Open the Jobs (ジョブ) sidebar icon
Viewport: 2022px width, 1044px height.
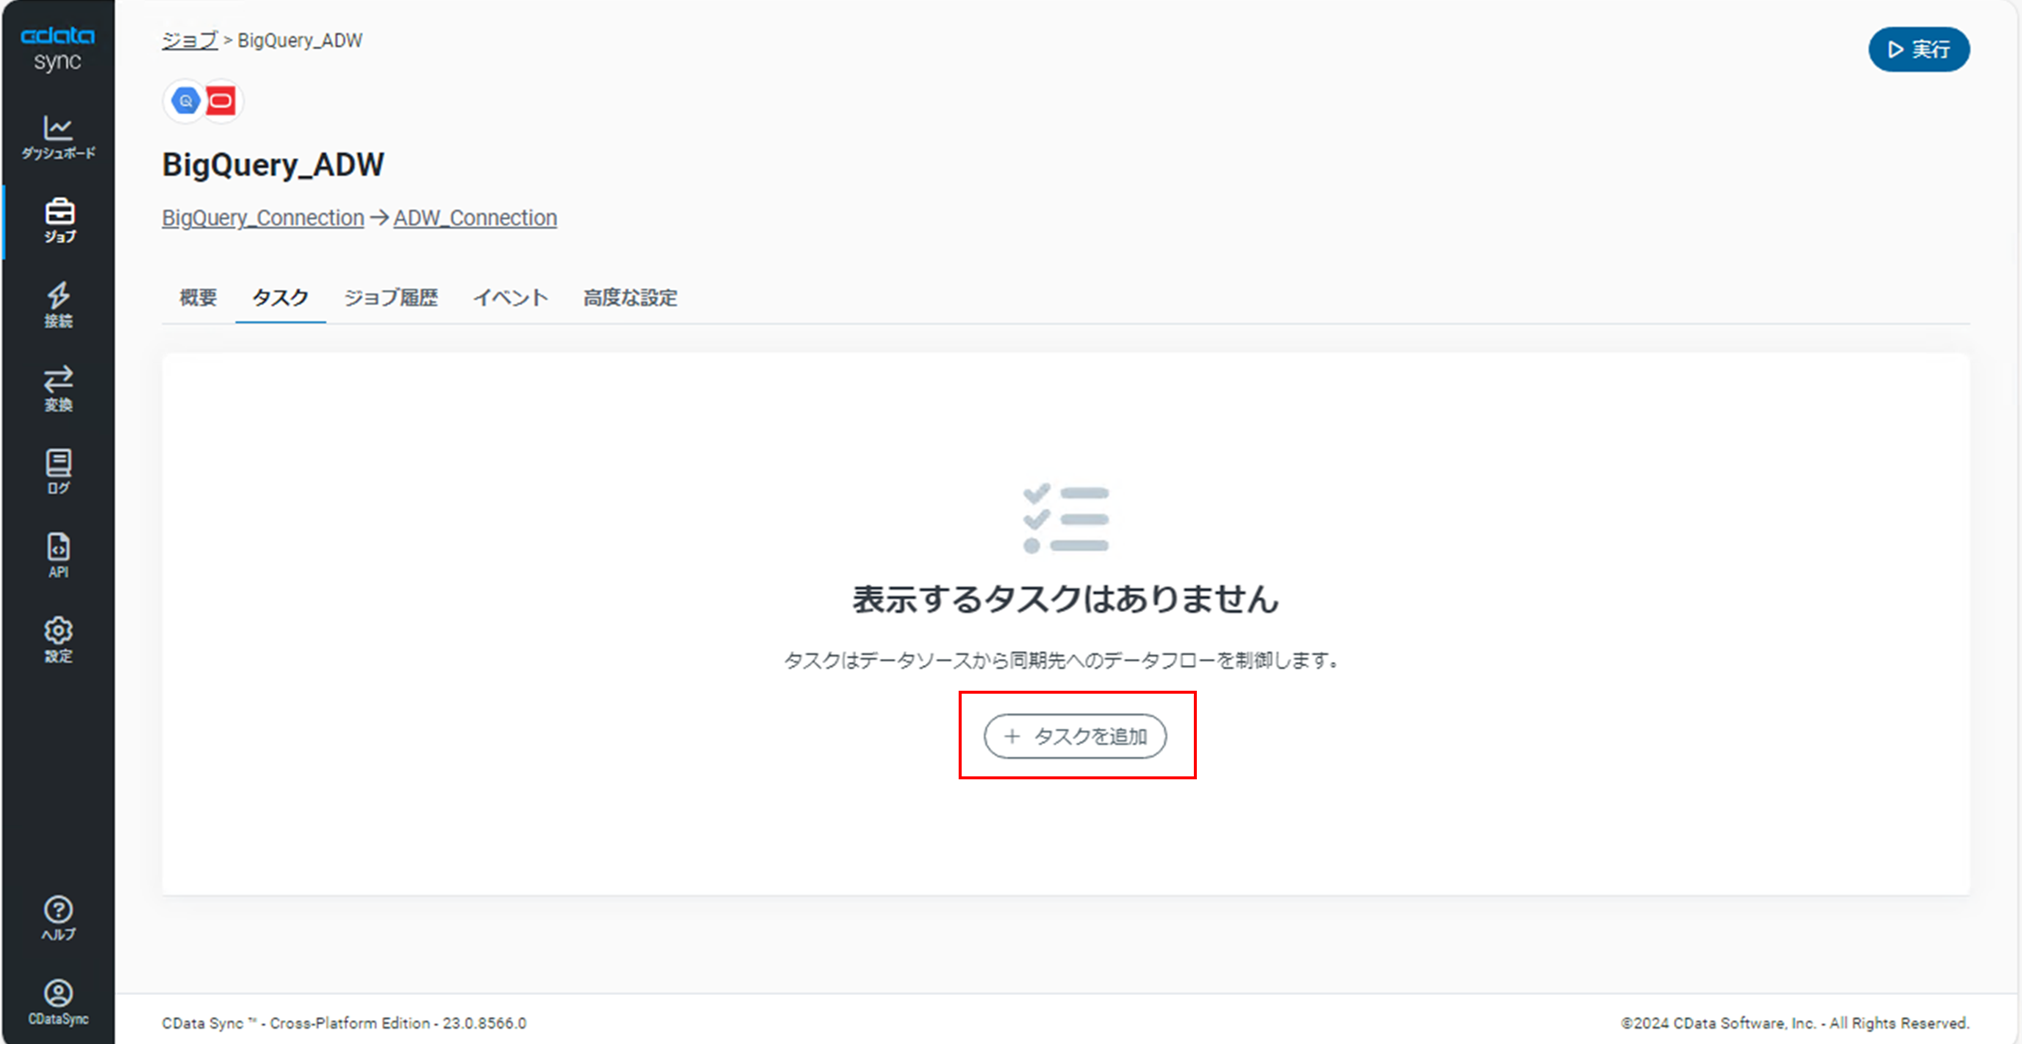(58, 220)
